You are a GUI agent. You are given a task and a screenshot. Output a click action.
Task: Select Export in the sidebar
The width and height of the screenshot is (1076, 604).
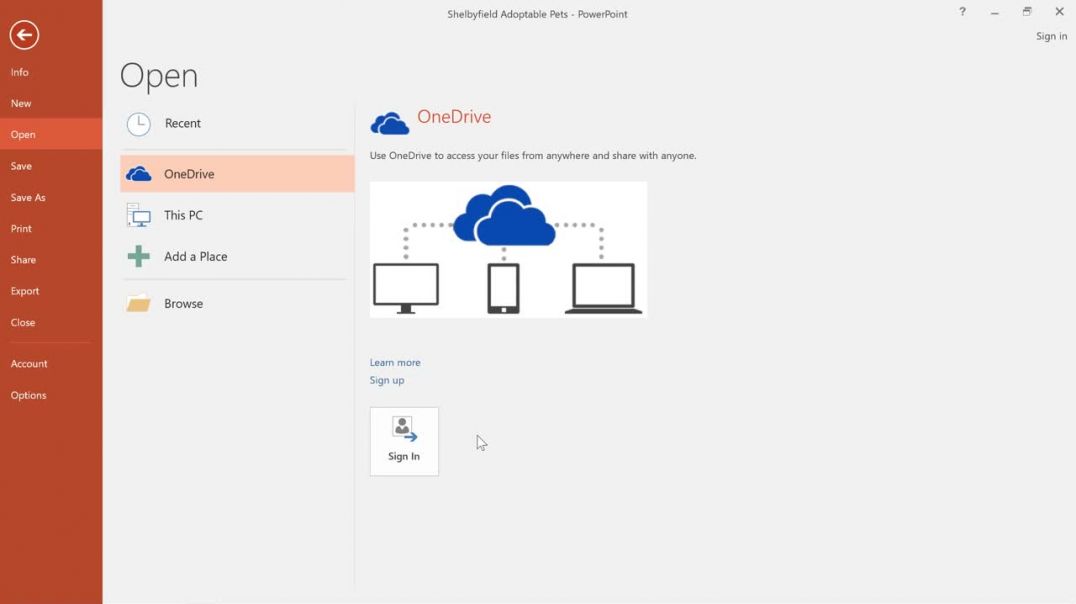[51, 291]
